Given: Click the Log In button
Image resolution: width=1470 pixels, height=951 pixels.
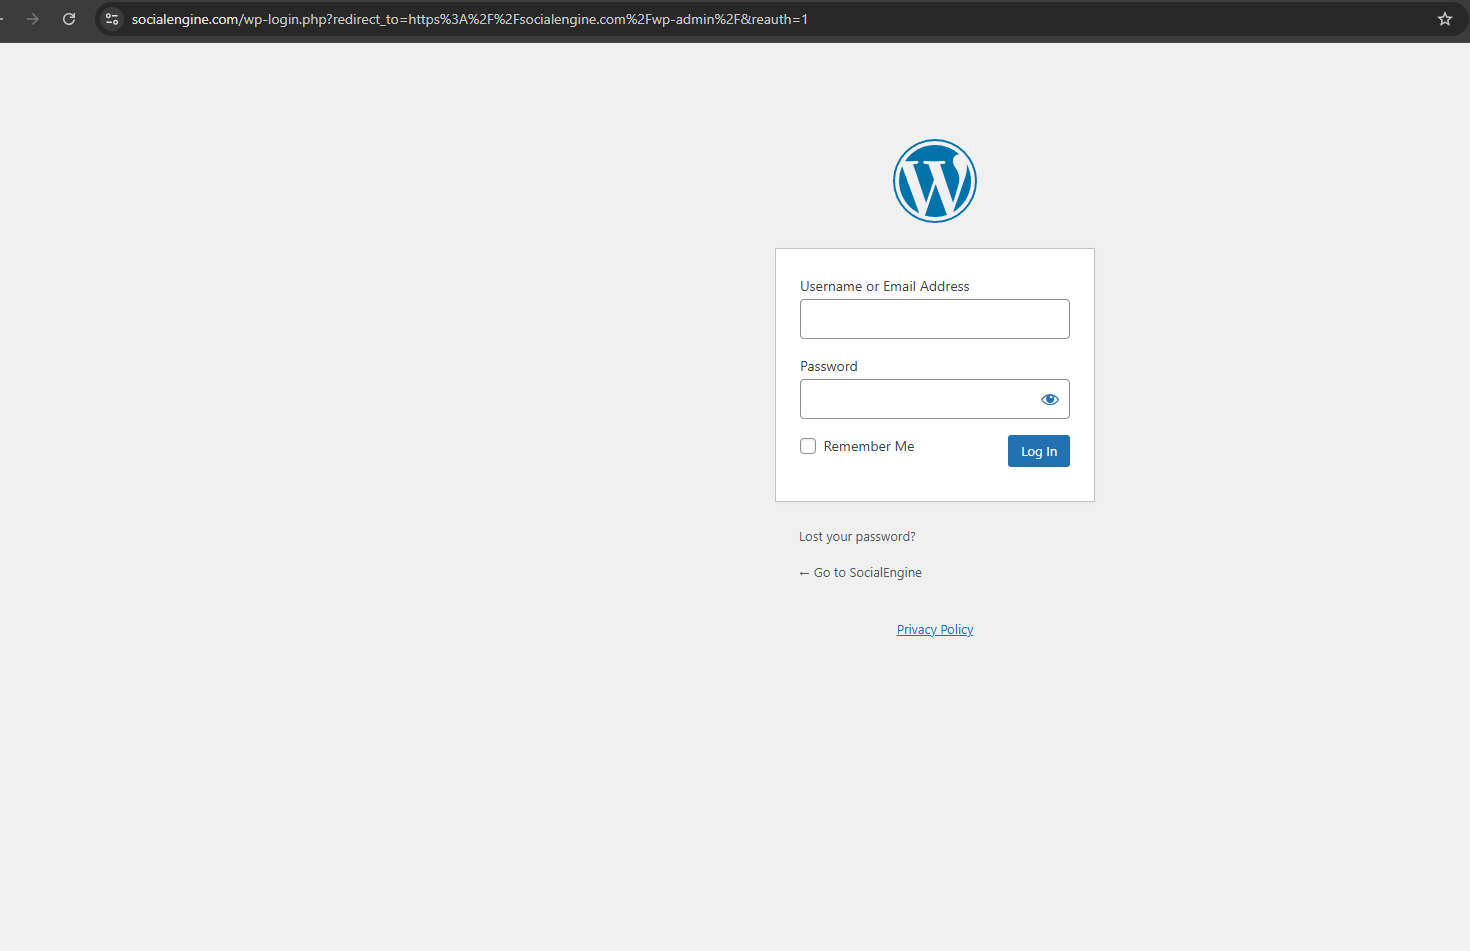Looking at the screenshot, I should tap(1039, 451).
